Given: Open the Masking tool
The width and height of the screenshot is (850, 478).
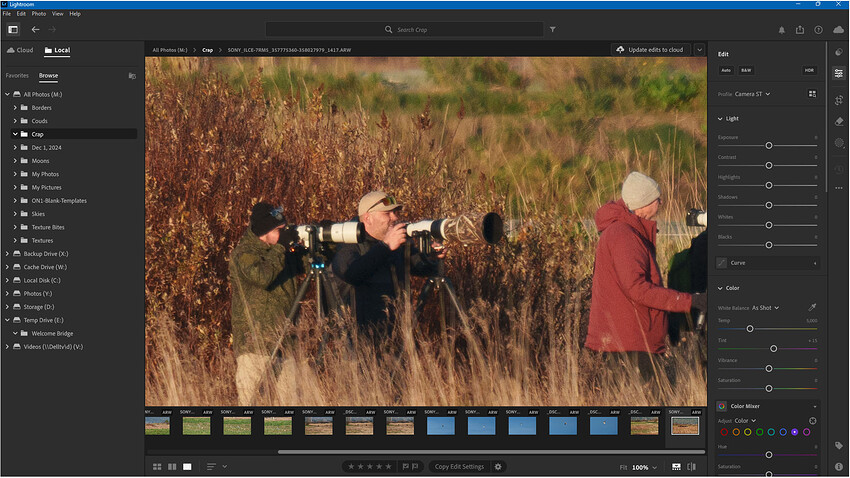Looking at the screenshot, I should point(838,144).
